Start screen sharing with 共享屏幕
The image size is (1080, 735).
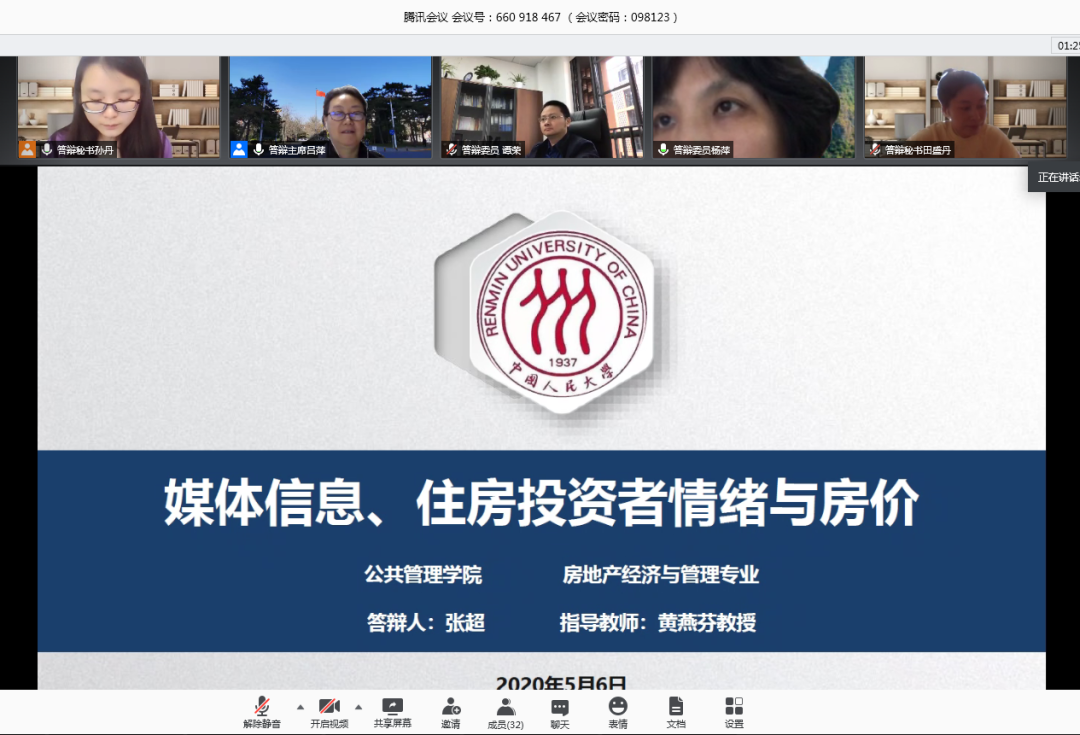[393, 712]
